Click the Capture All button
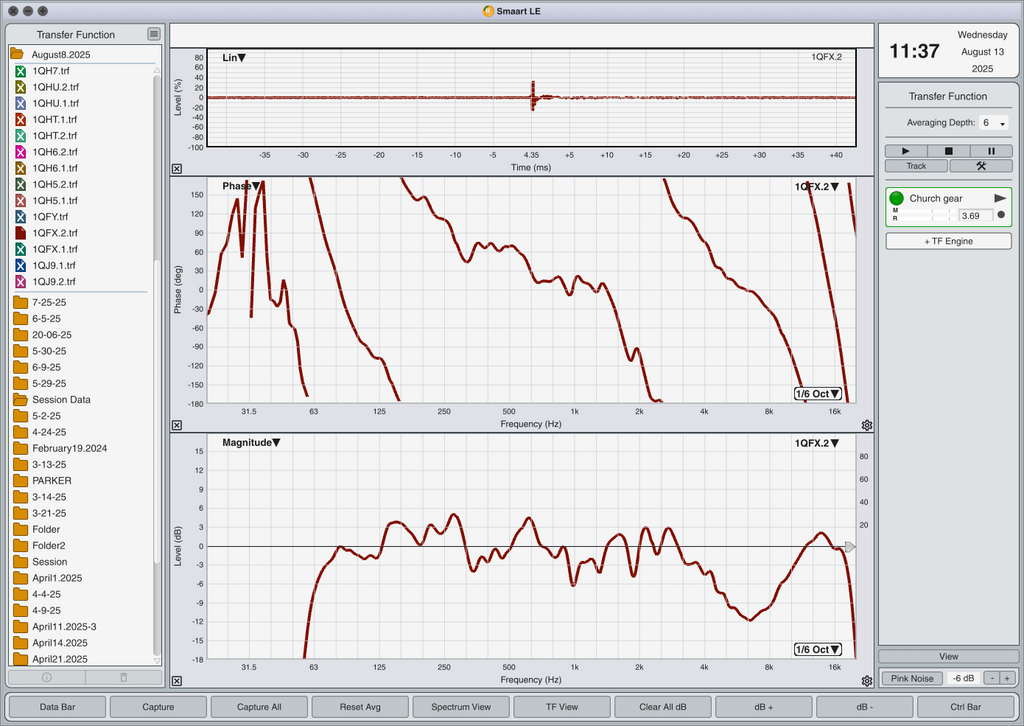Viewport: 1024px width, 726px height. (259, 706)
